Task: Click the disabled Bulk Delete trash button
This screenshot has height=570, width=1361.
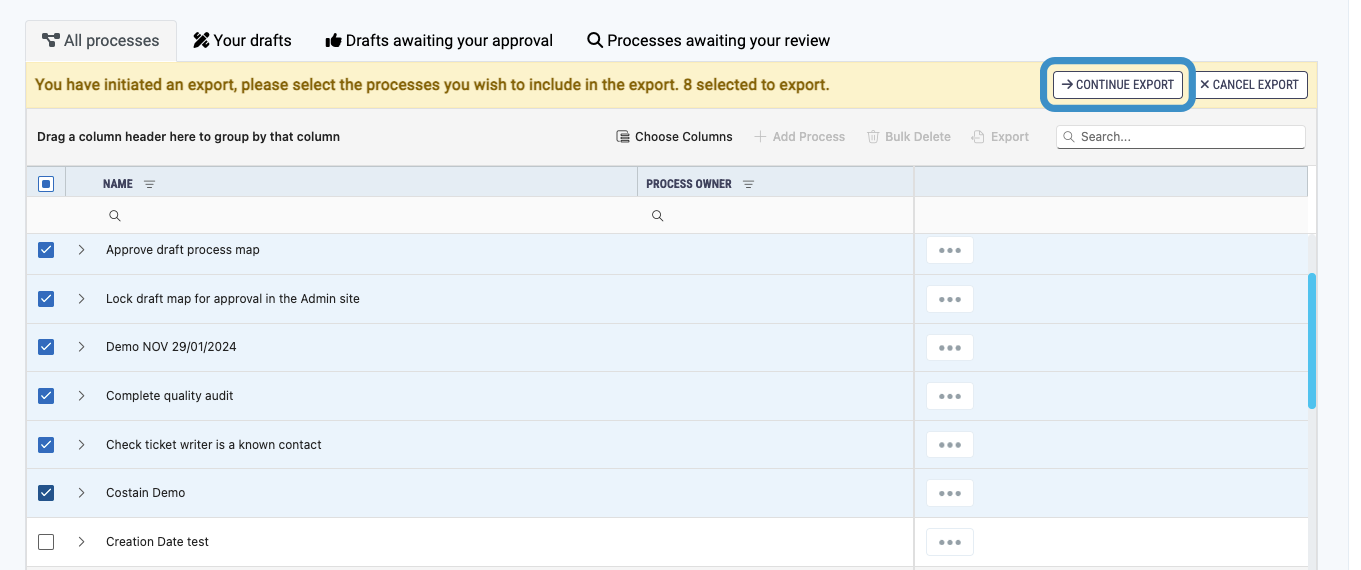Action: (x=908, y=137)
